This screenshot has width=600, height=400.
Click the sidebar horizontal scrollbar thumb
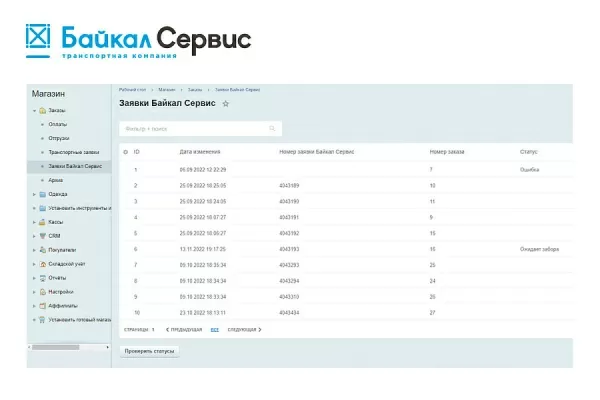(x=55, y=347)
